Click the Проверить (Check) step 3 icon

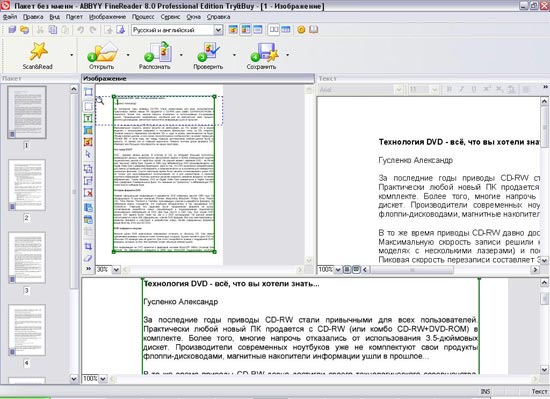[208, 53]
